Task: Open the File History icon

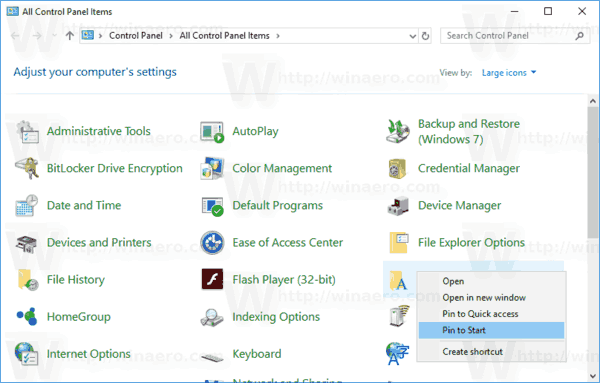Action: tap(28, 280)
